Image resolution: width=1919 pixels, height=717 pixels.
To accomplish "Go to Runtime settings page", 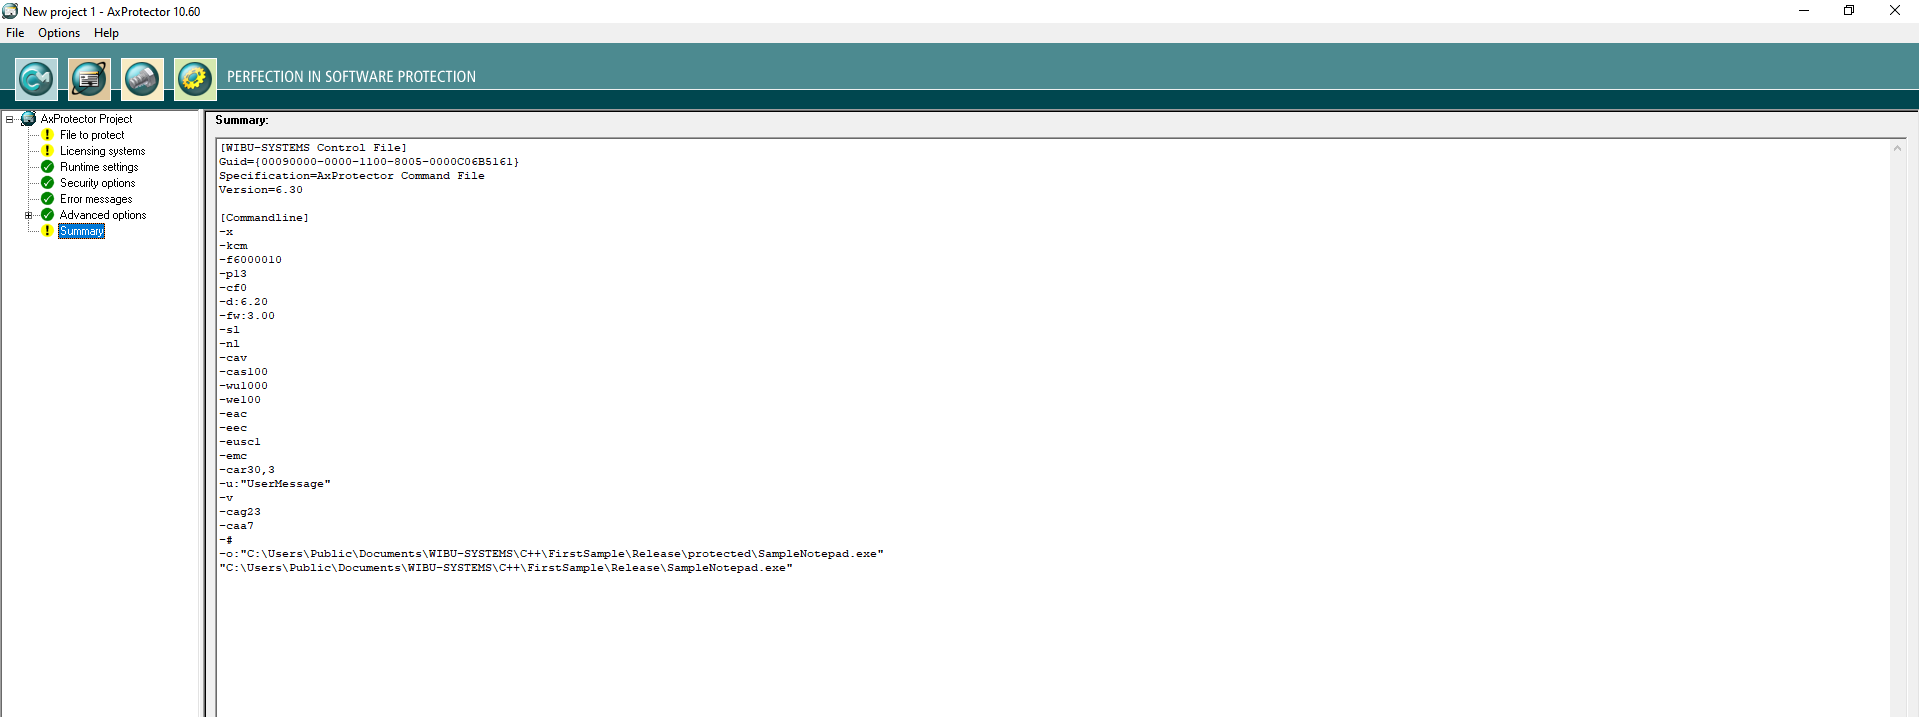I will coord(99,167).
